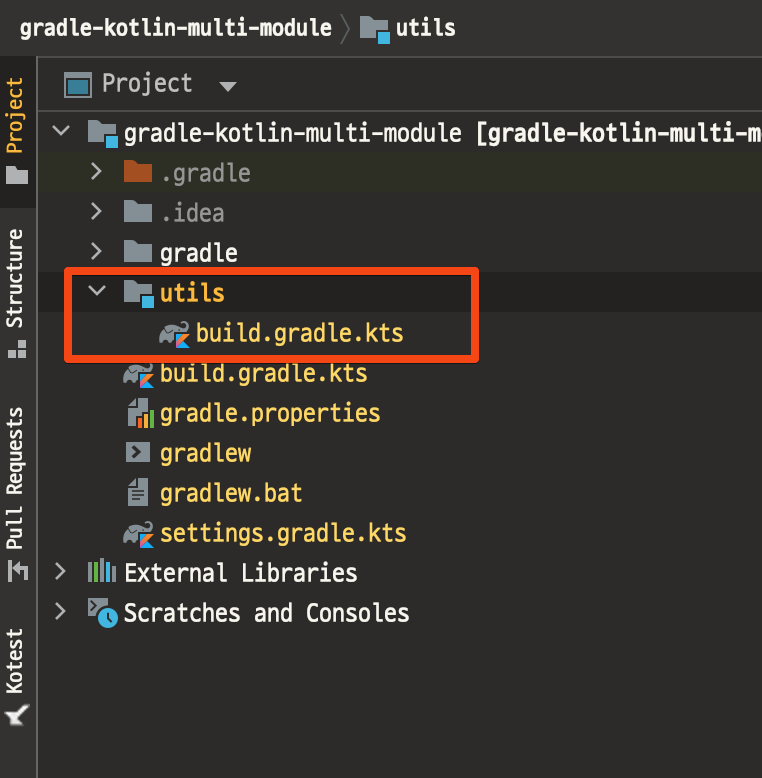Expand External Libraries node
762x778 pixels.
pos(60,572)
